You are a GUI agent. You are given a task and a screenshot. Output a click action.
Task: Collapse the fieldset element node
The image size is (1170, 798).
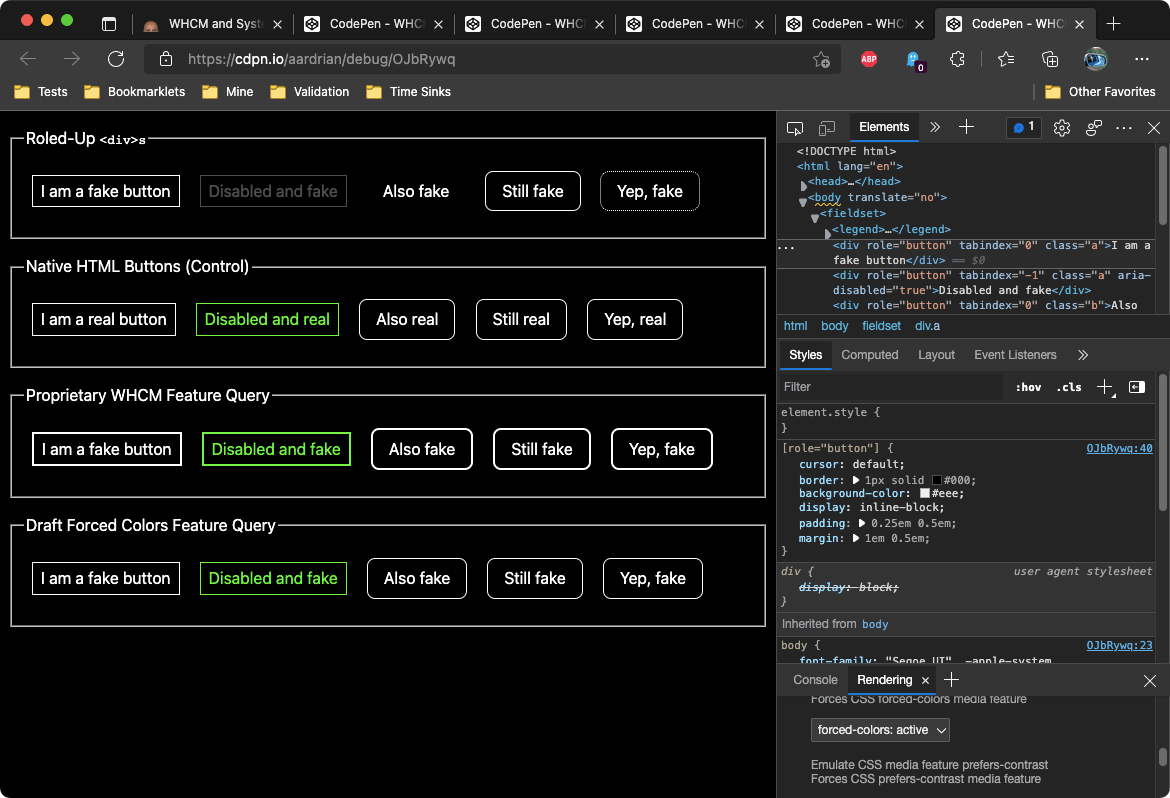[815, 217]
